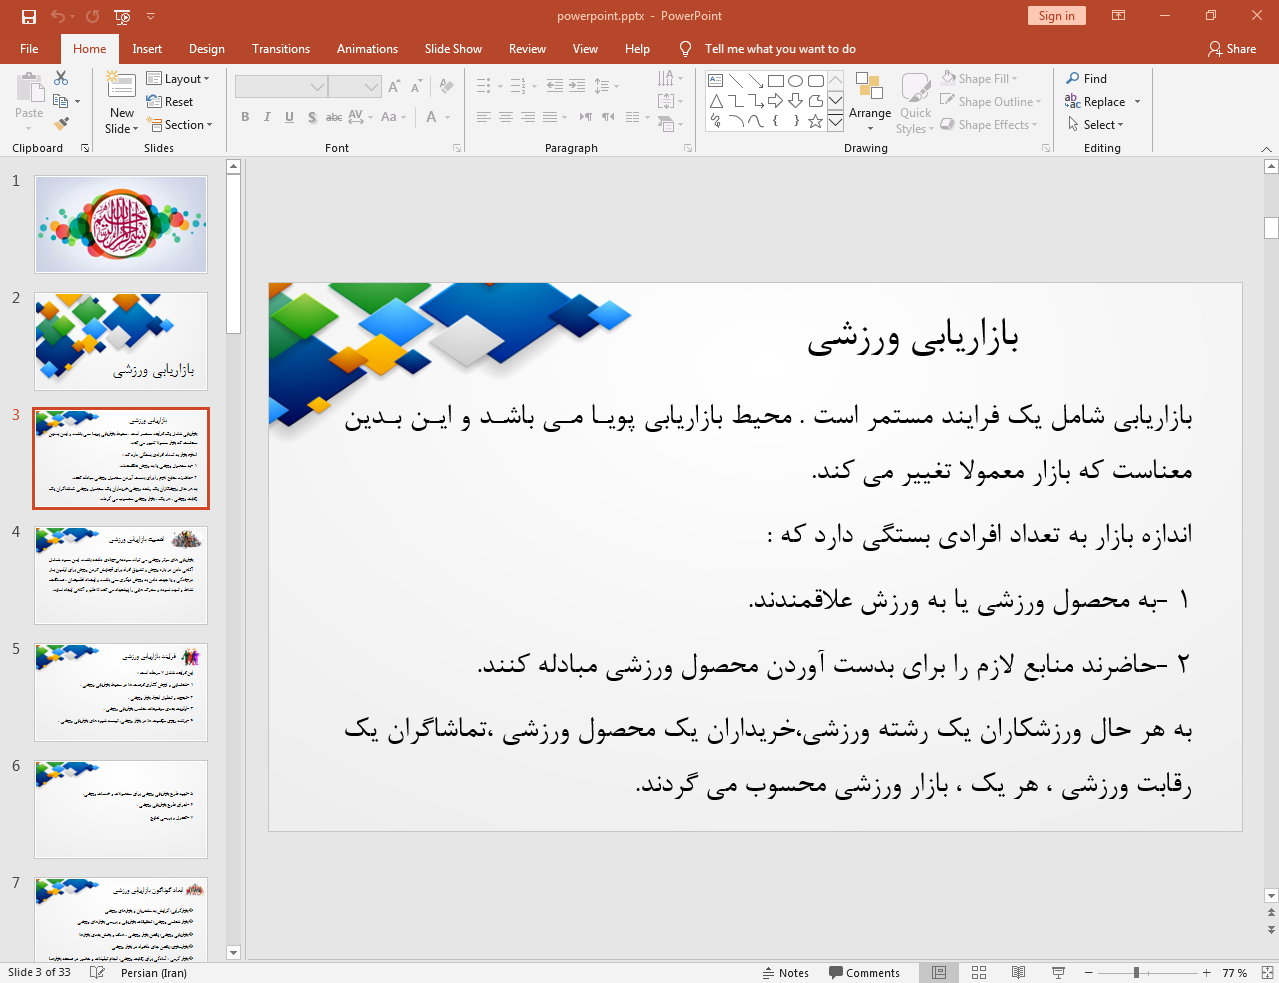Screen dimensions: 1279x983
Task: Open the Layout dropdown
Action: [178, 79]
